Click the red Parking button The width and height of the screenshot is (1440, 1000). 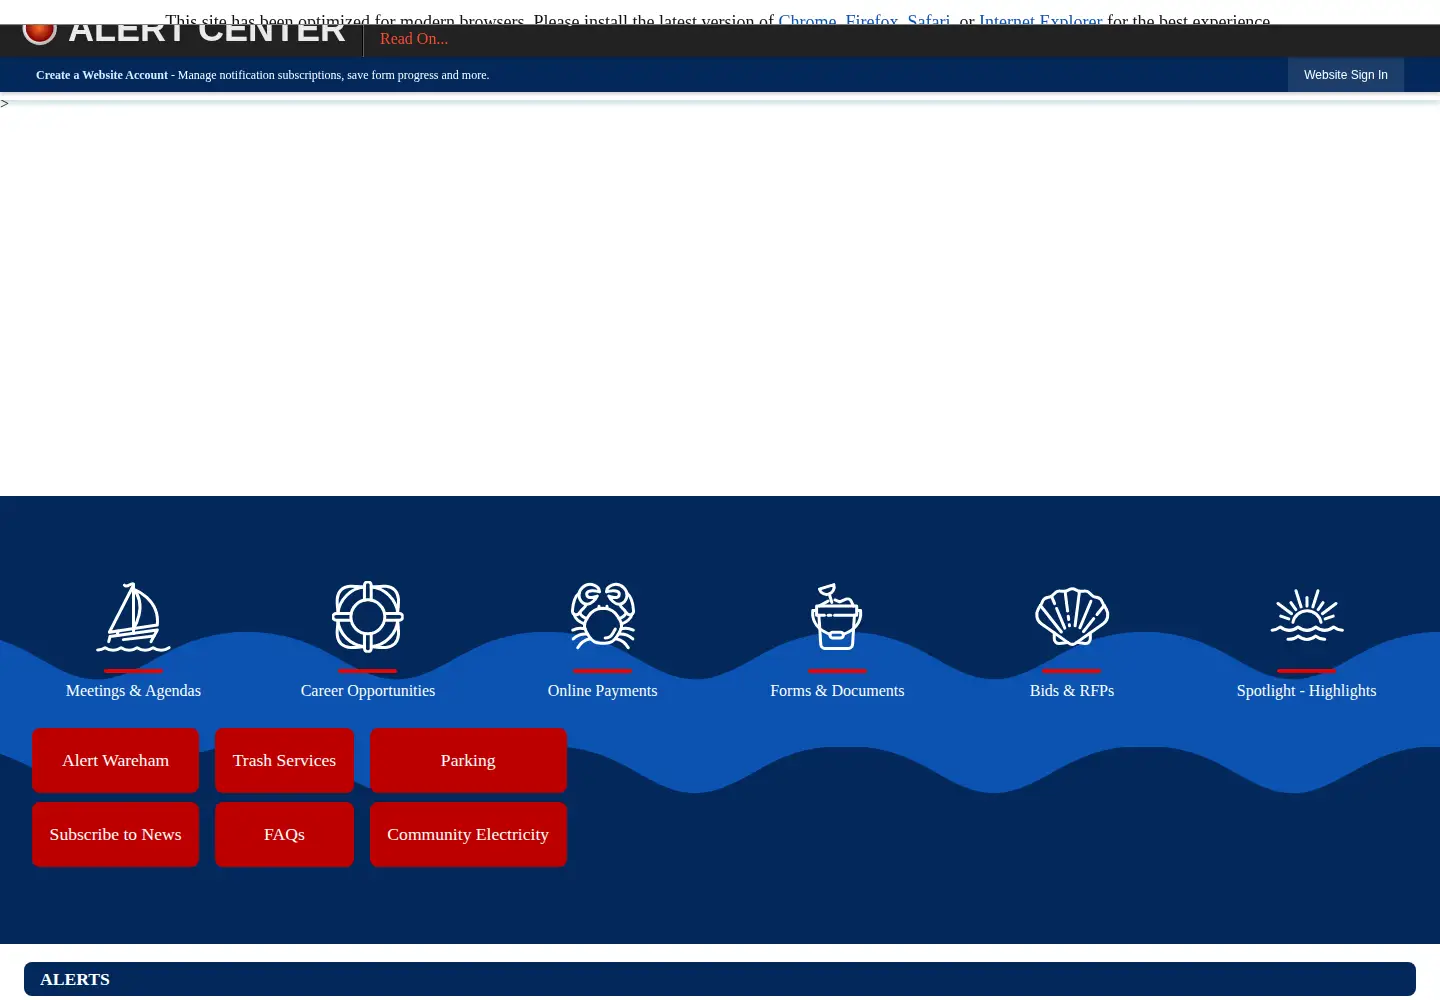coord(468,760)
